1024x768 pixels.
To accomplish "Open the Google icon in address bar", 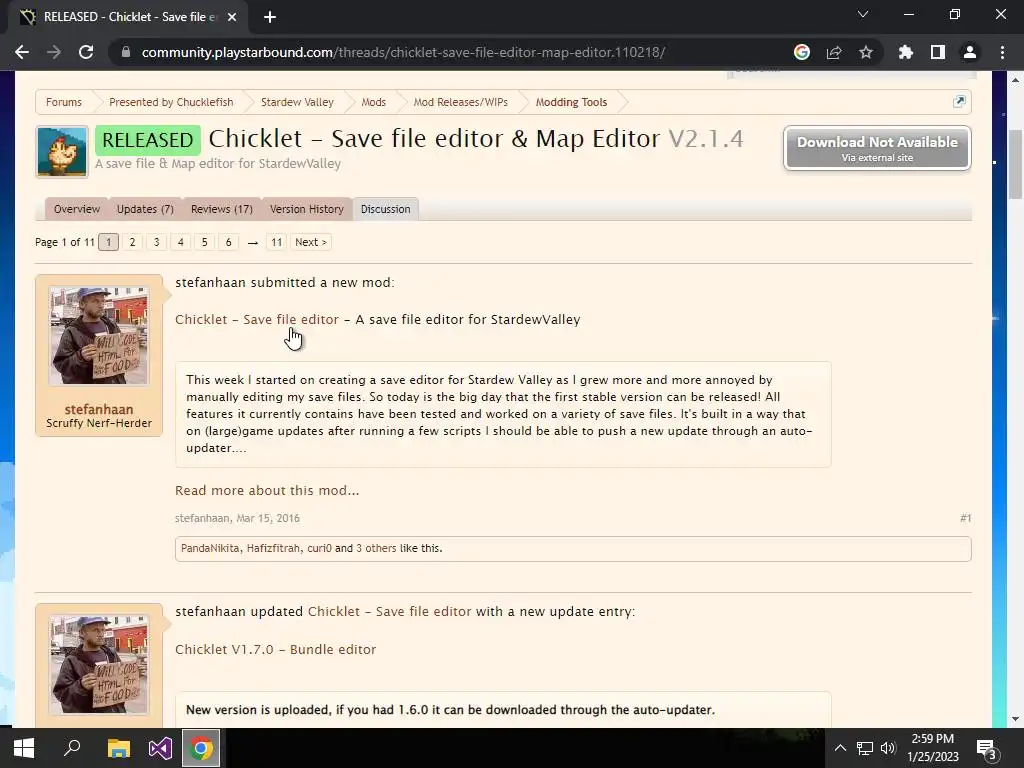I will 802,52.
